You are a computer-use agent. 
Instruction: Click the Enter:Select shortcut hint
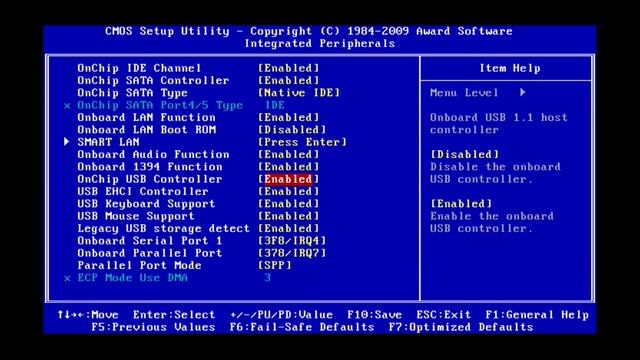tap(174, 315)
